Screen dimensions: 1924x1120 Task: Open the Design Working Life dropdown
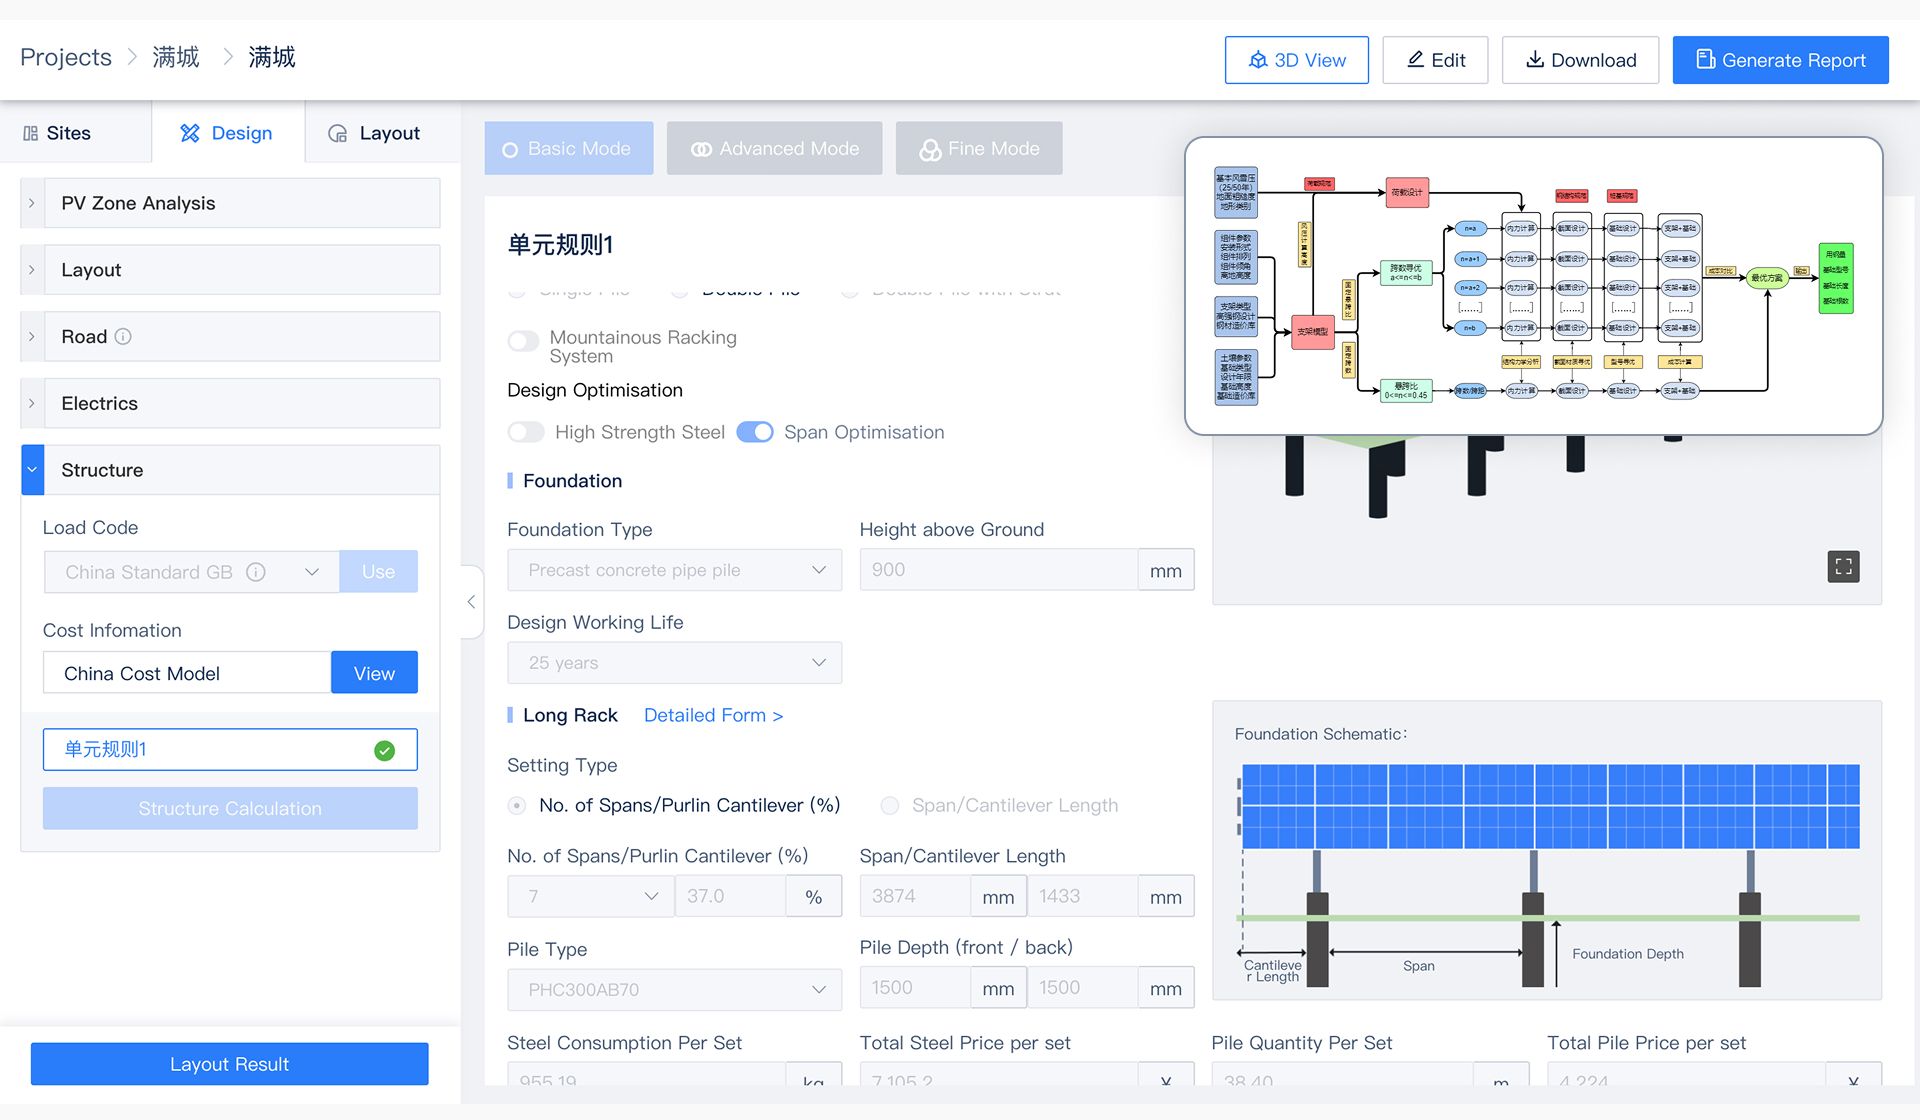(675, 663)
